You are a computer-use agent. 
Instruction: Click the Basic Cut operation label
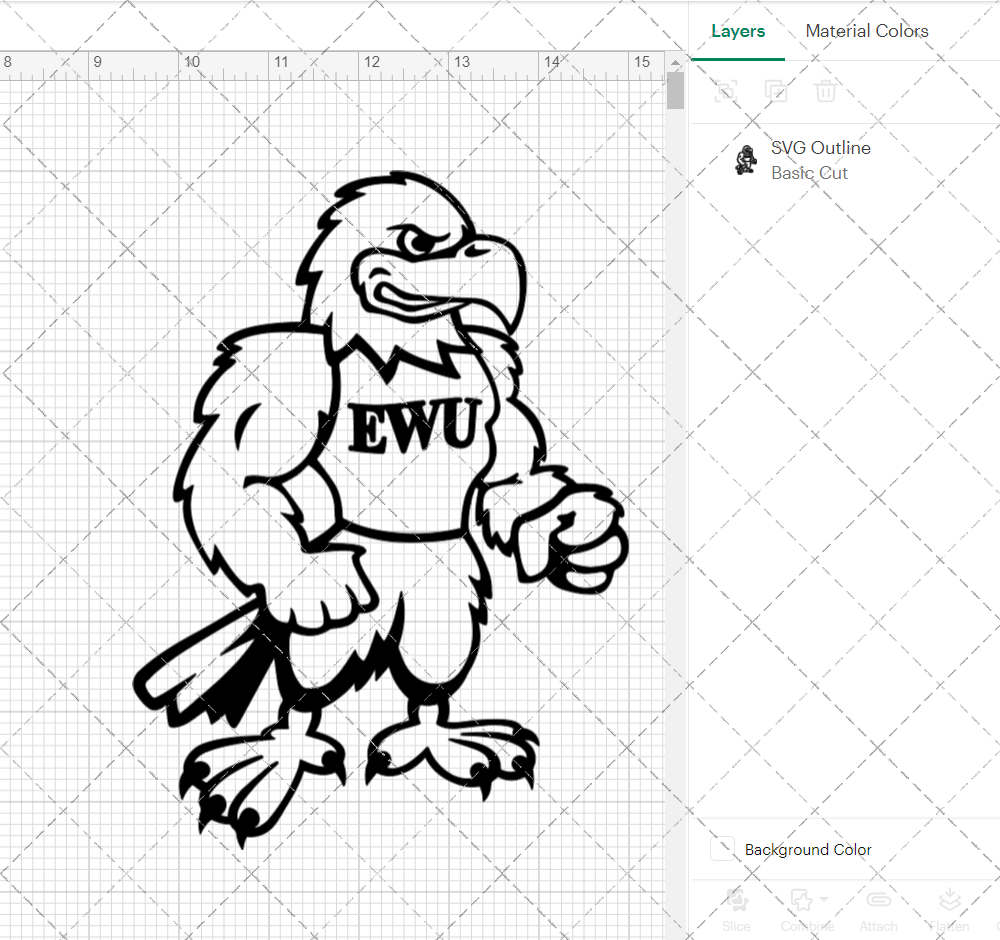click(x=809, y=173)
